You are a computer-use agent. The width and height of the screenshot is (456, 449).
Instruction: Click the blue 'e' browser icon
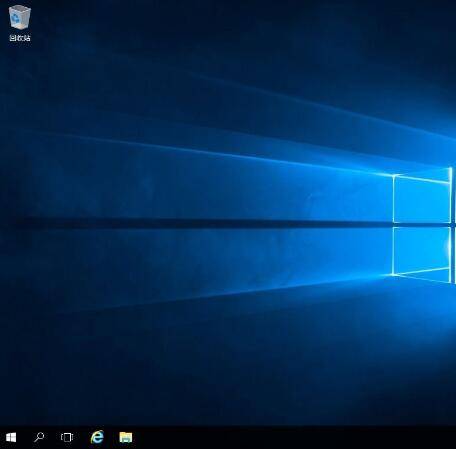97,437
